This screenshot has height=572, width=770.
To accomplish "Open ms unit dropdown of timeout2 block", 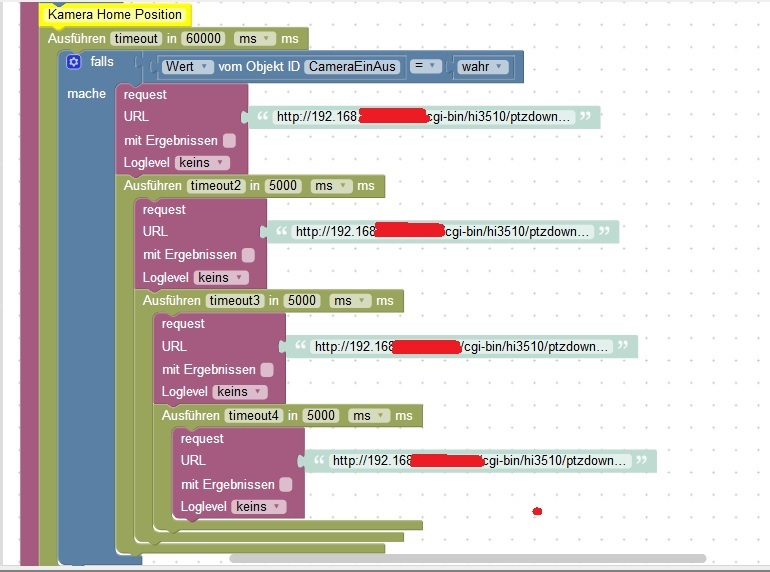I will point(331,186).
